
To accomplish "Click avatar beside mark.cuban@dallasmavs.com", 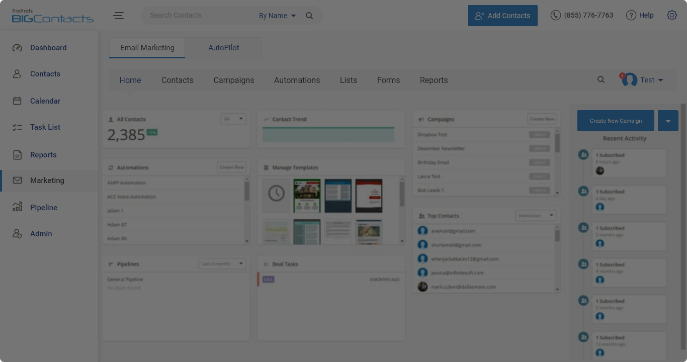I will pyautogui.click(x=423, y=287).
